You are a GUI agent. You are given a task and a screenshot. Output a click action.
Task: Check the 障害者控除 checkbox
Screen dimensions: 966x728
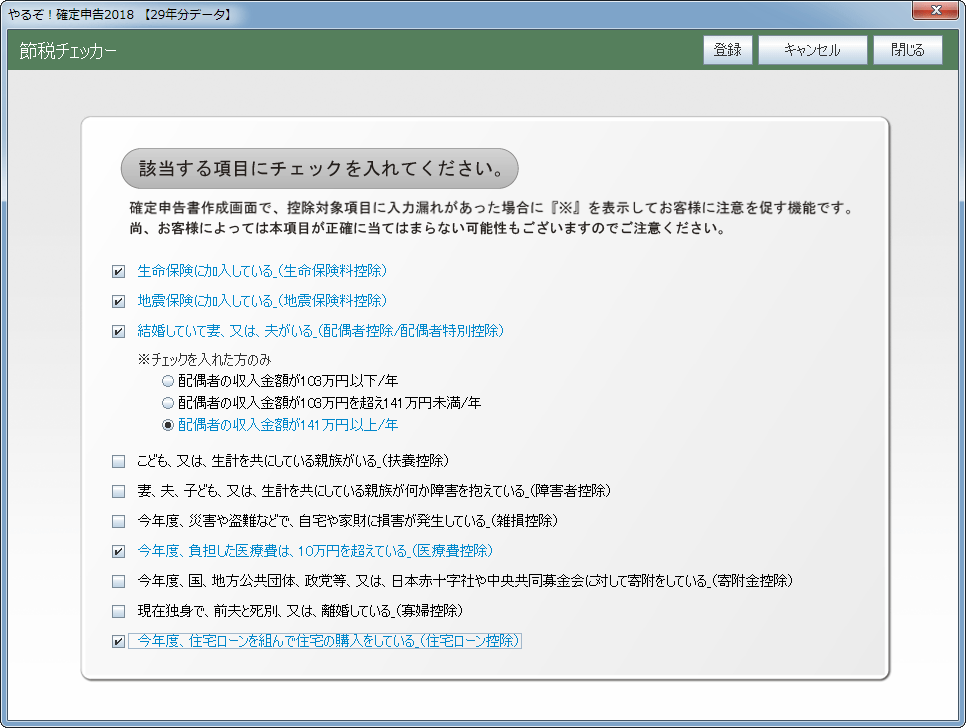tap(118, 491)
